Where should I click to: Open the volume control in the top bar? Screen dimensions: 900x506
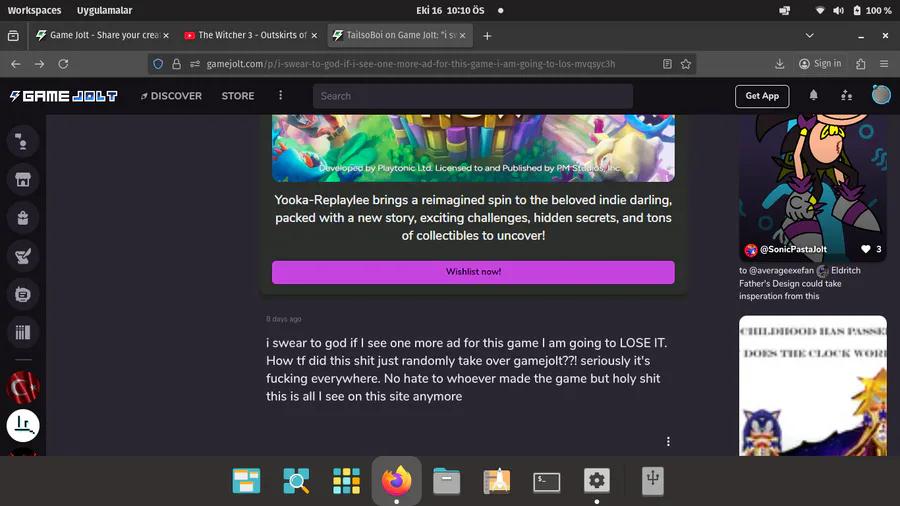coord(838,10)
